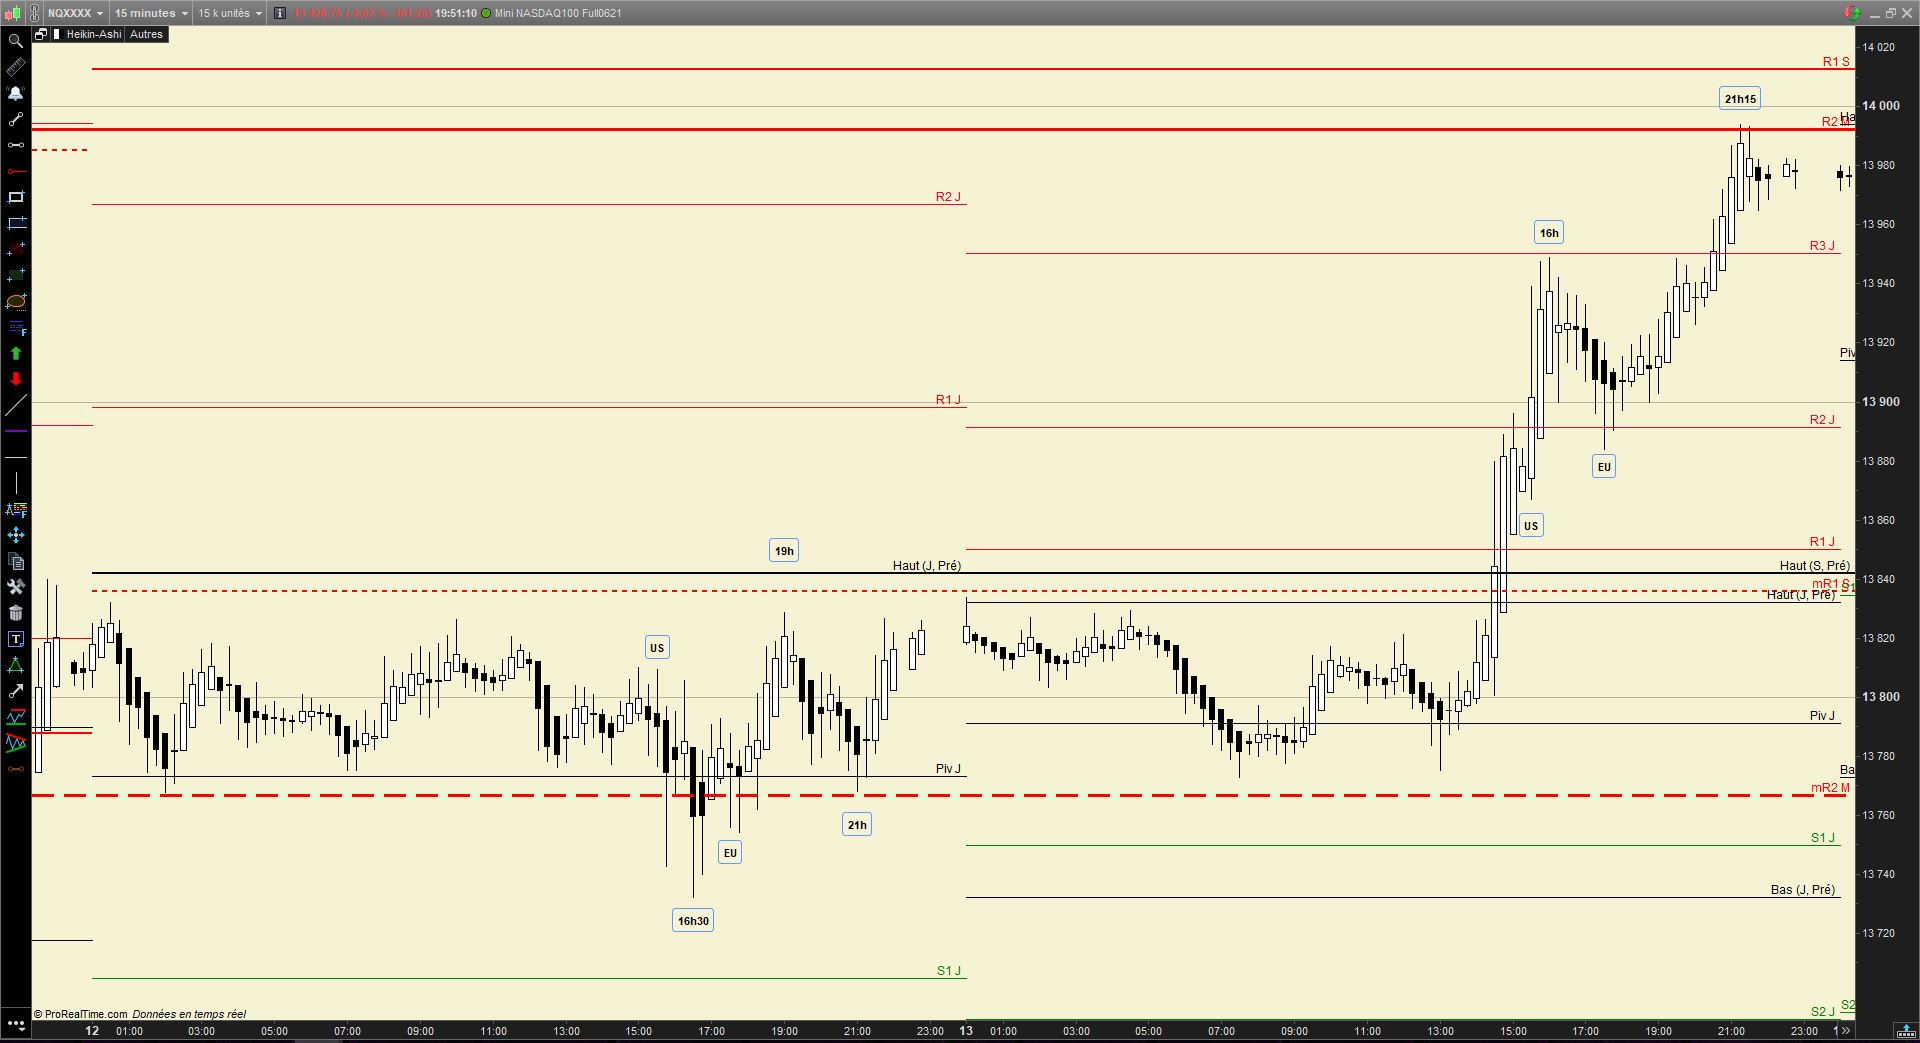Select the red down arrow drawing tool
1920x1043 pixels.
point(16,379)
